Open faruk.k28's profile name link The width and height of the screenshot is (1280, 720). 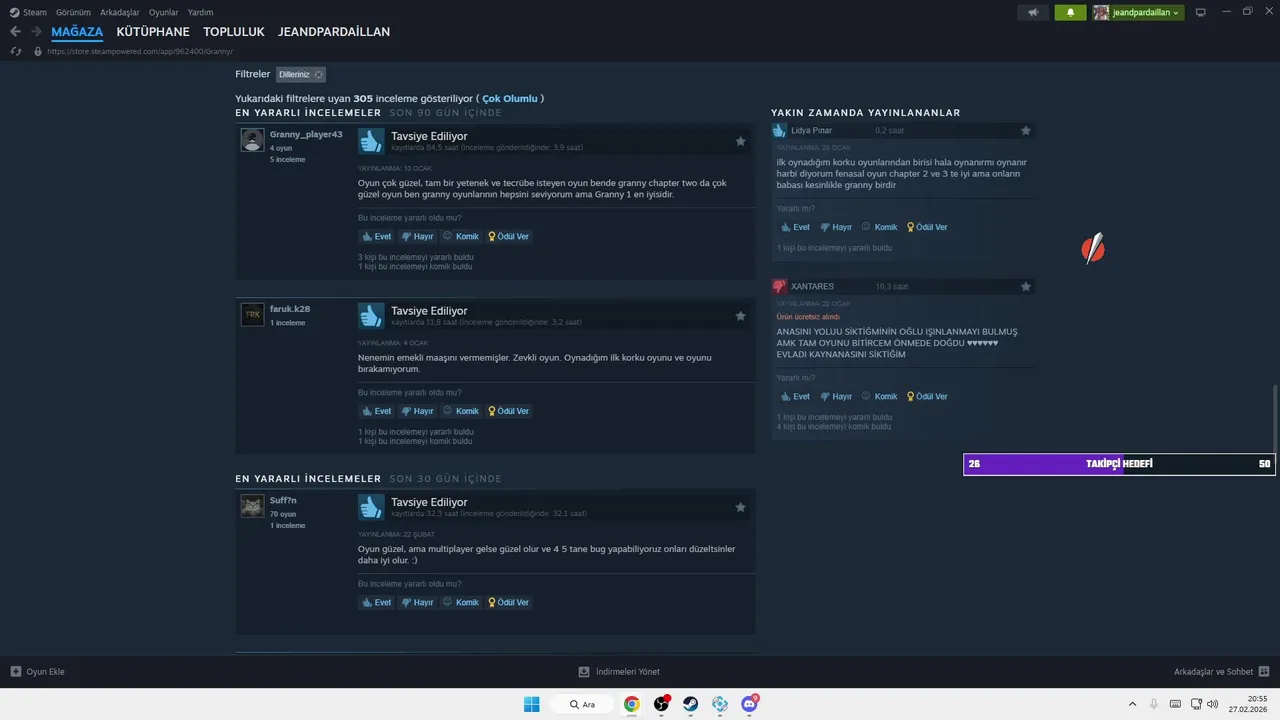tap(290, 309)
